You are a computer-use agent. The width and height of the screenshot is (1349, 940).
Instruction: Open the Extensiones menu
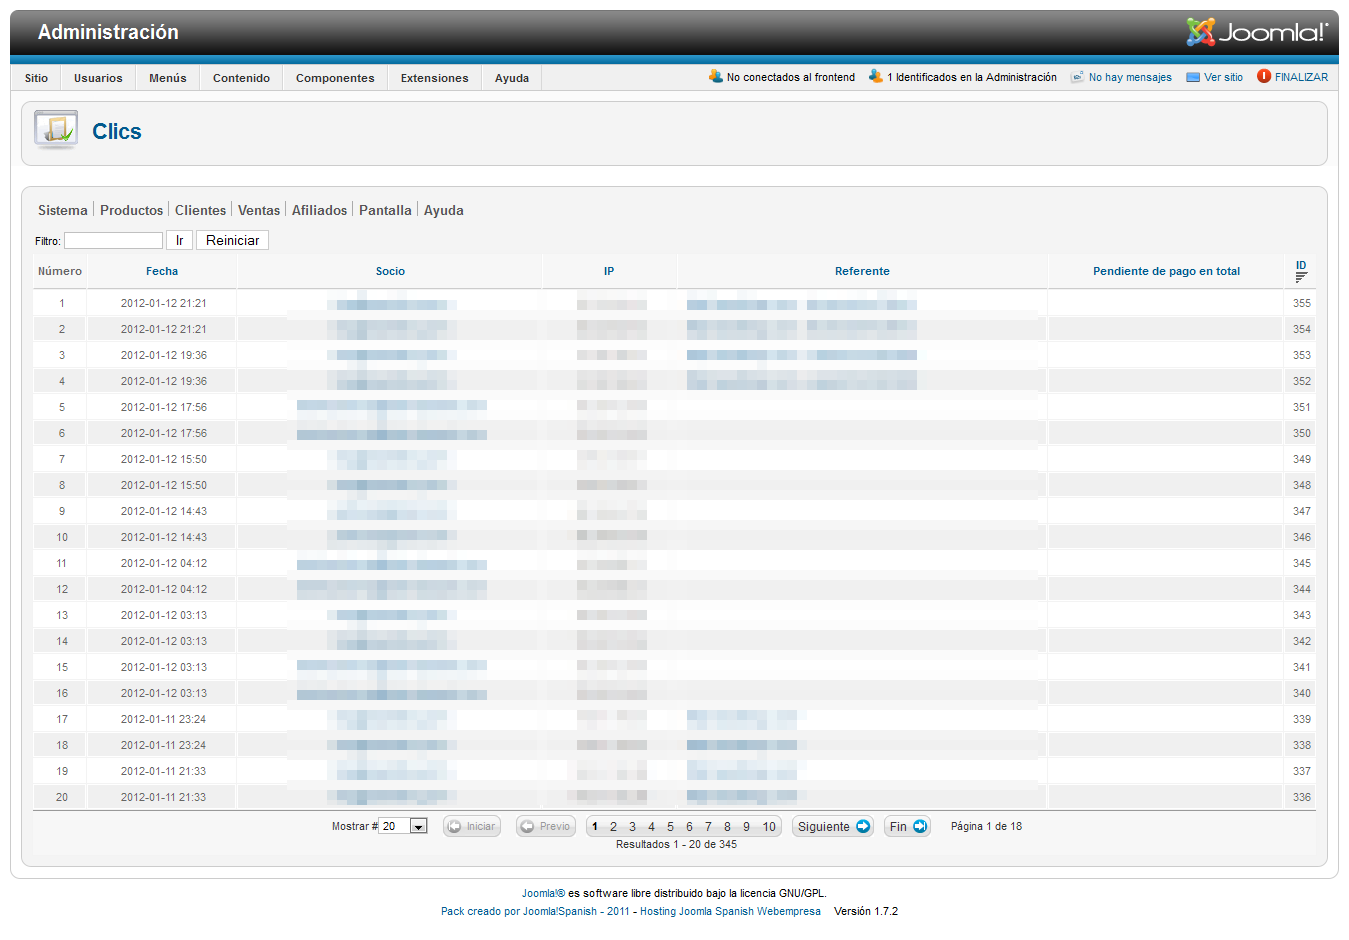tap(434, 78)
